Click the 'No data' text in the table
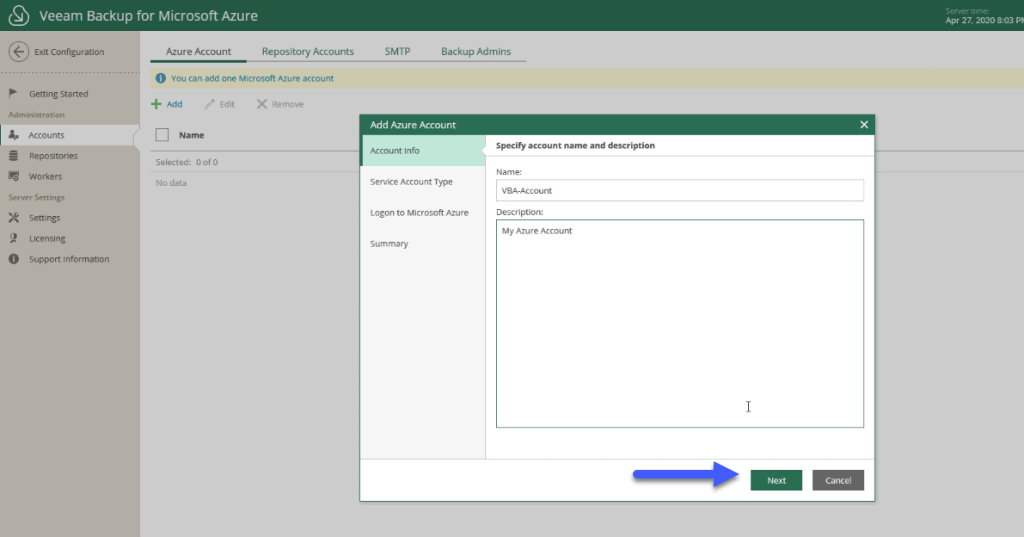The image size is (1024, 537). pos(171,183)
